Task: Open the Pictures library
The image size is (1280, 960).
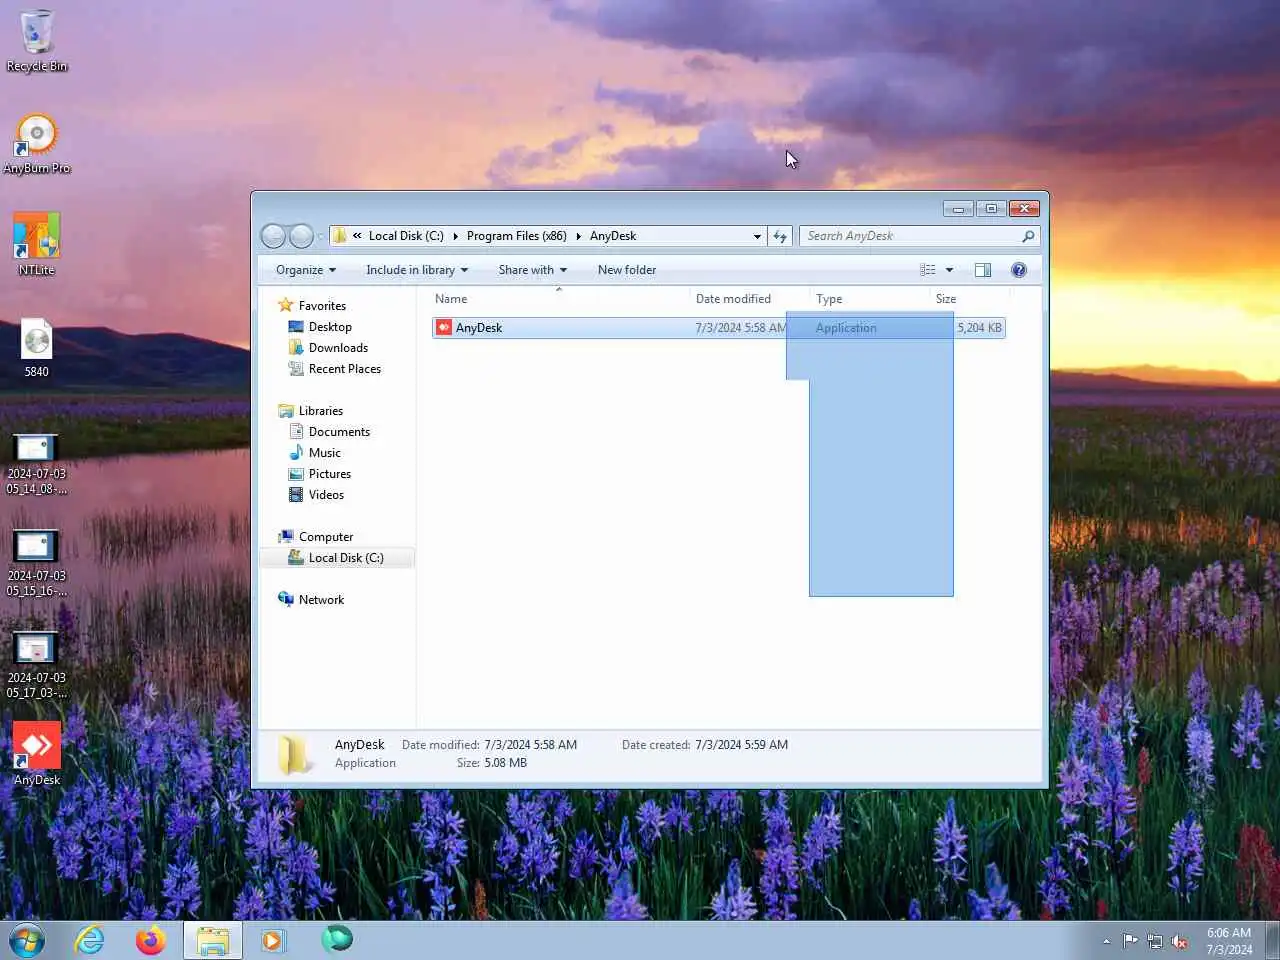Action: pos(330,474)
